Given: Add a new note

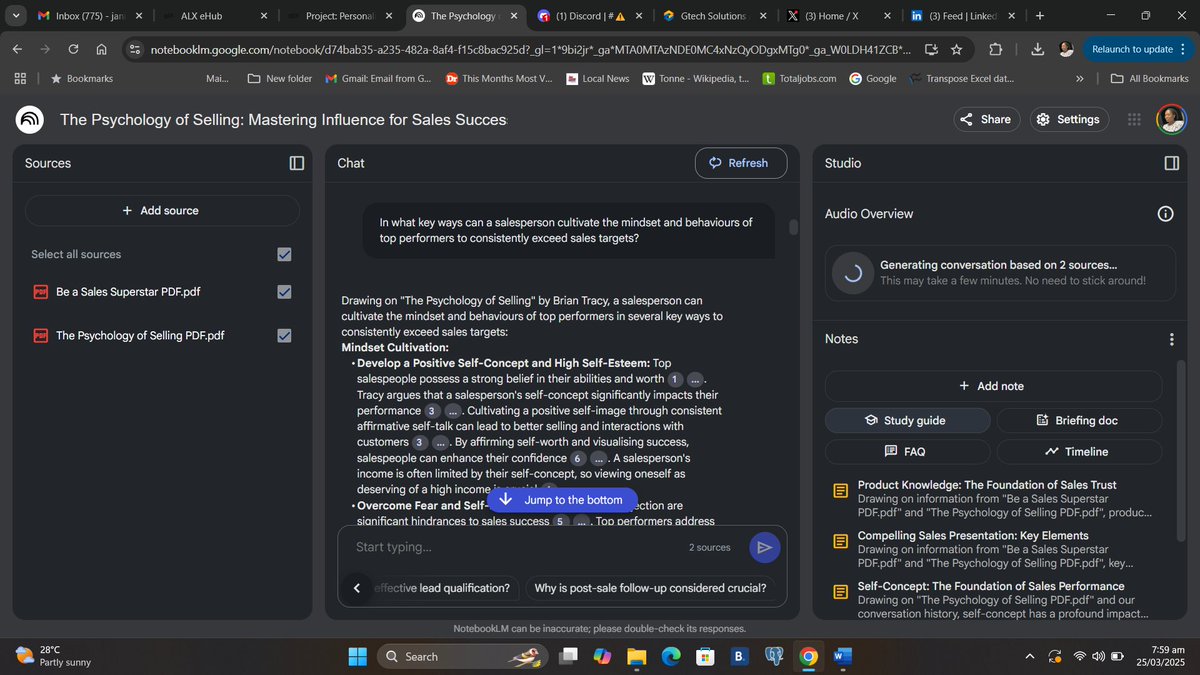Looking at the screenshot, I should click(993, 386).
